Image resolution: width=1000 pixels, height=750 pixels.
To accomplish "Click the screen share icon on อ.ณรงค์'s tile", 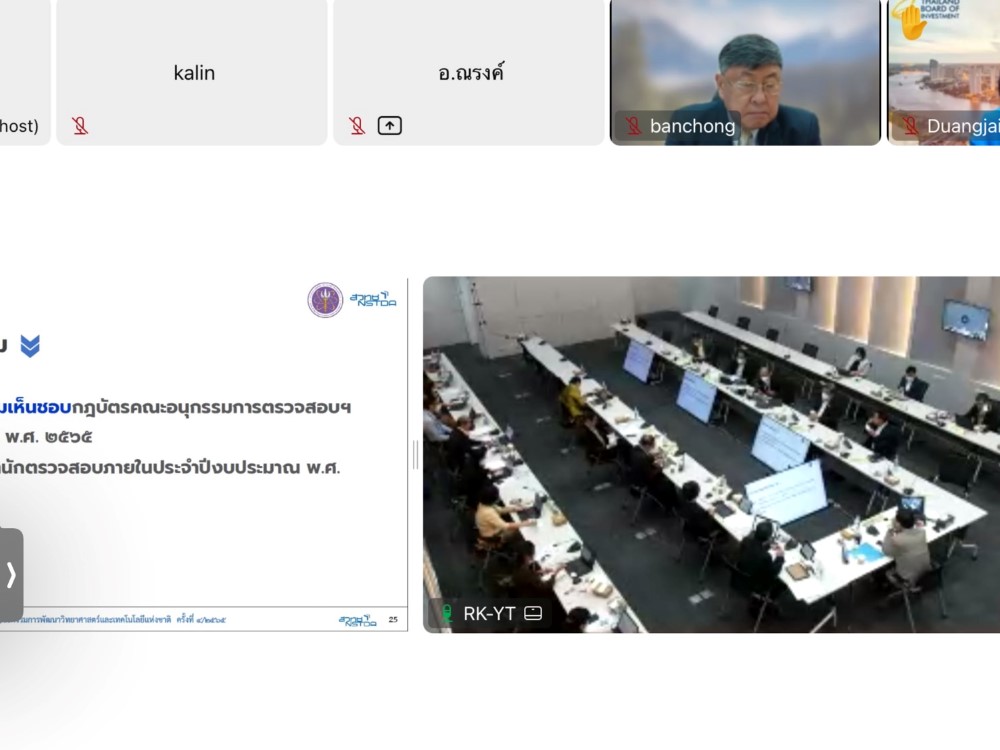I will (x=390, y=126).
